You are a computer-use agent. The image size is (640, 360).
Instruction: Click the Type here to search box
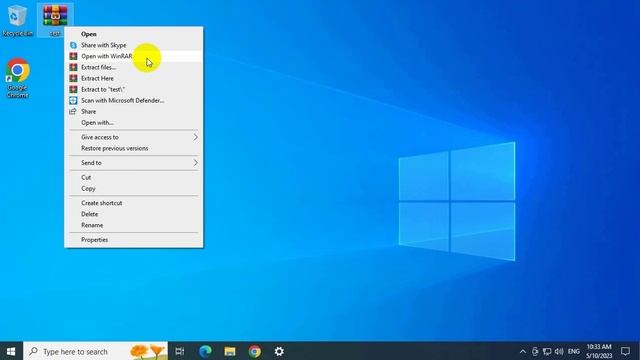[x=96, y=351]
